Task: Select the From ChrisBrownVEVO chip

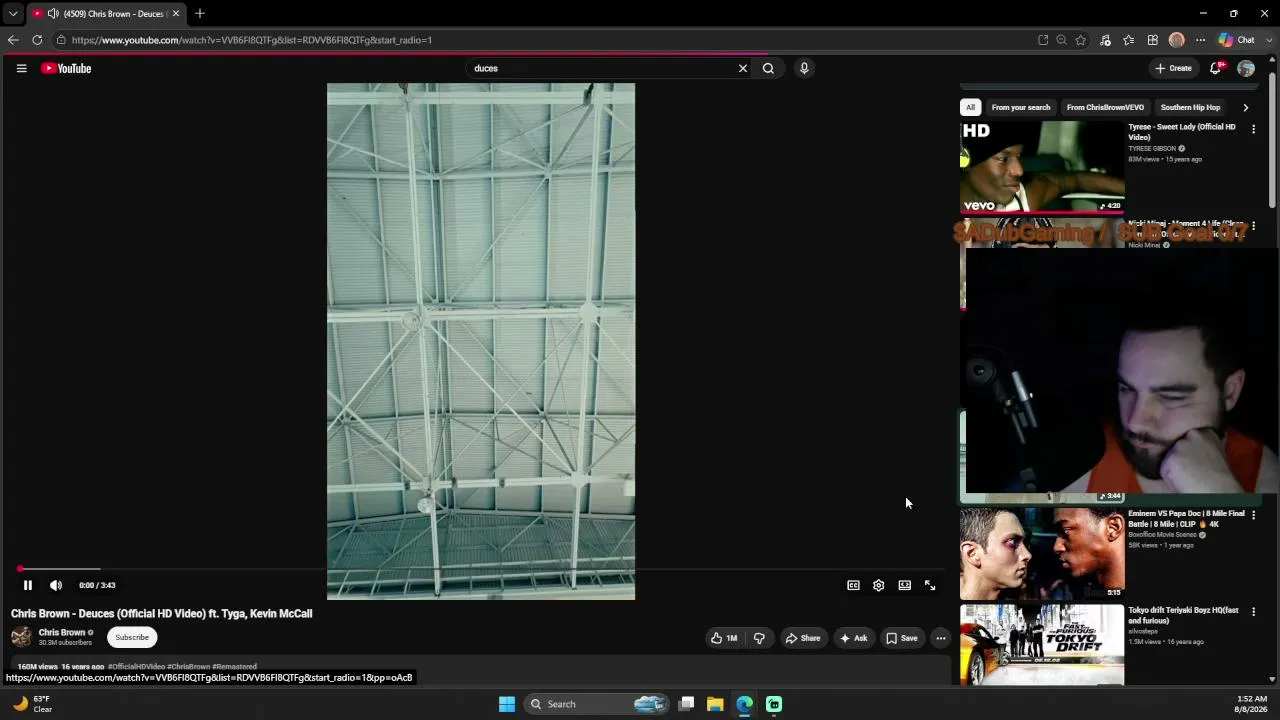Action: (x=1105, y=107)
